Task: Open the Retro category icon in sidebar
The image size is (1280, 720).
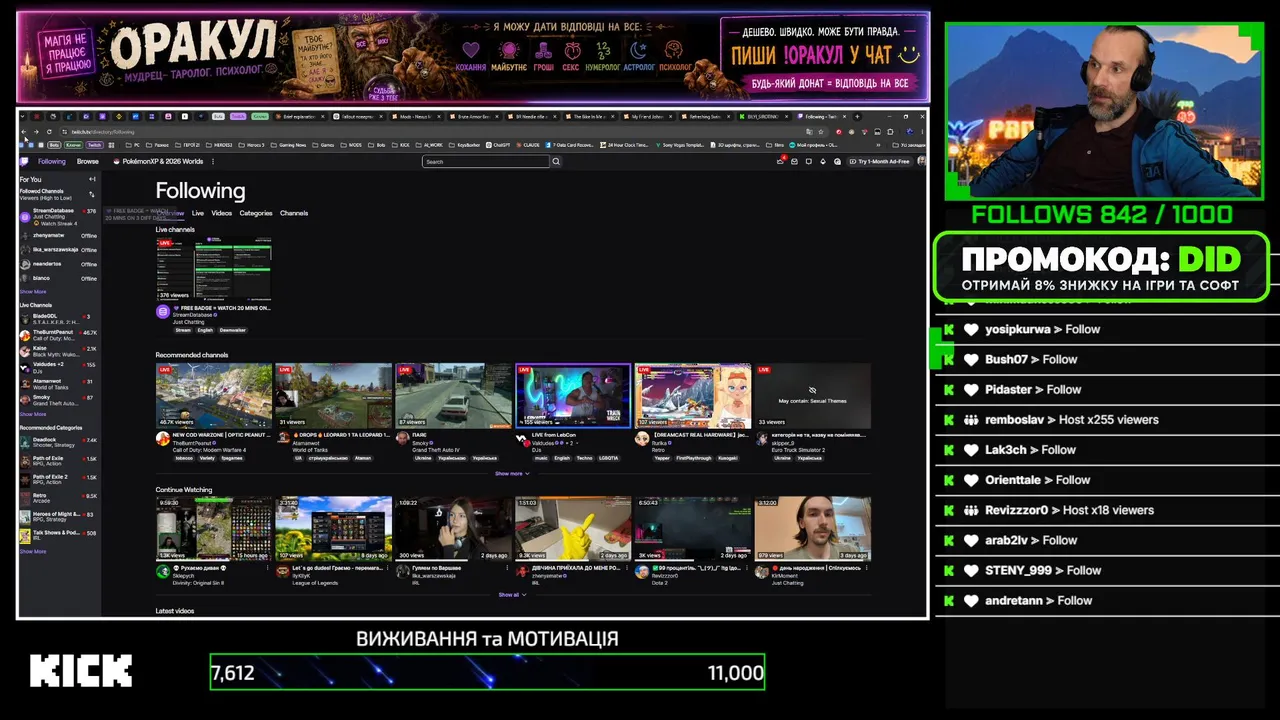Action: (25, 497)
